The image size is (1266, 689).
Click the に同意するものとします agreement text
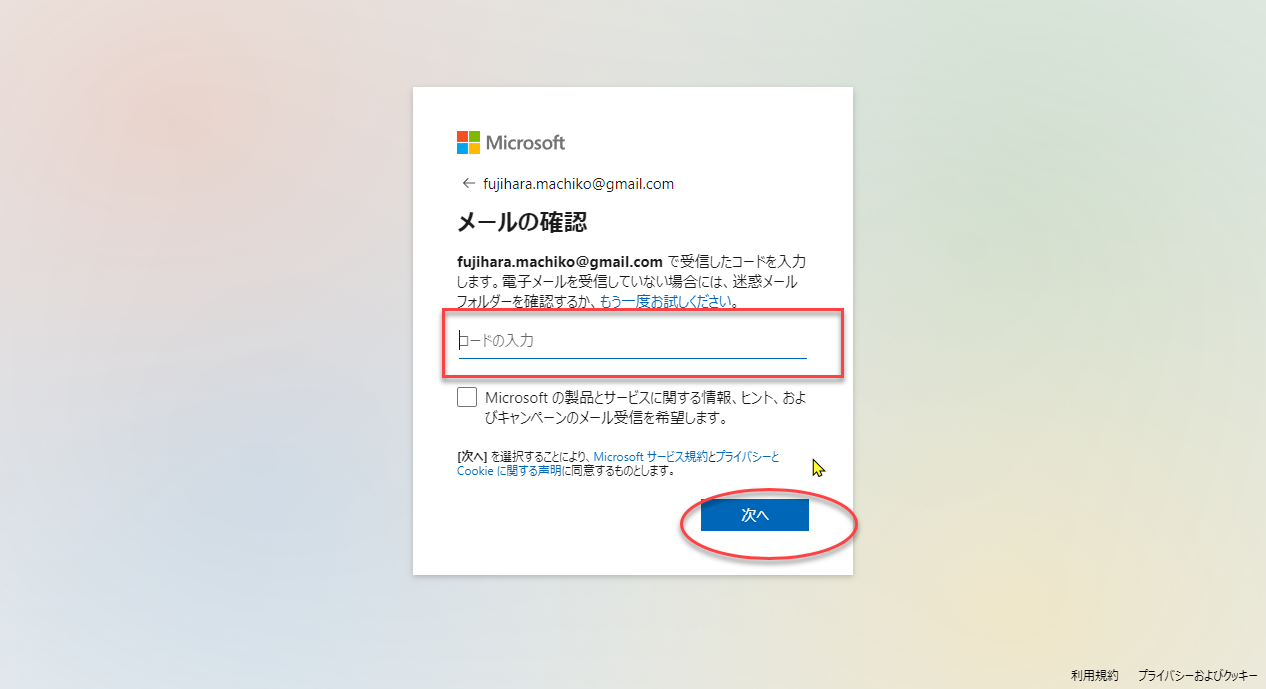pos(618,470)
